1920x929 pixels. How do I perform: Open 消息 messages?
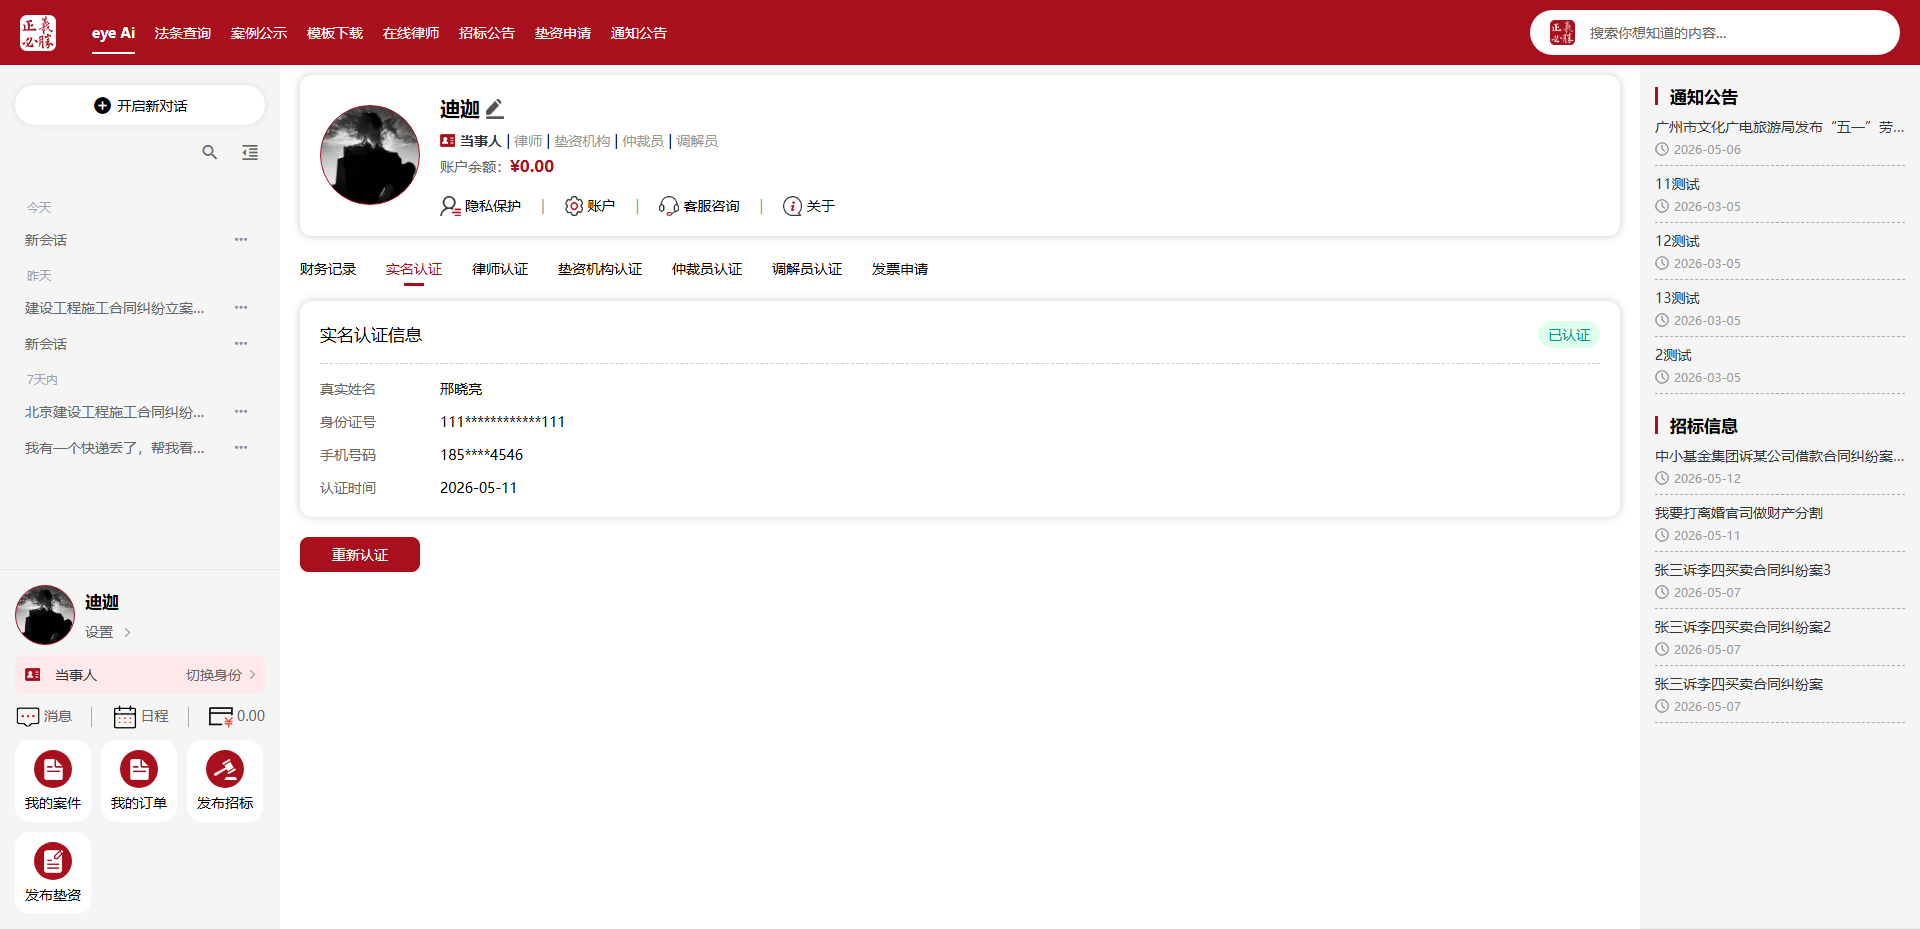pos(45,716)
